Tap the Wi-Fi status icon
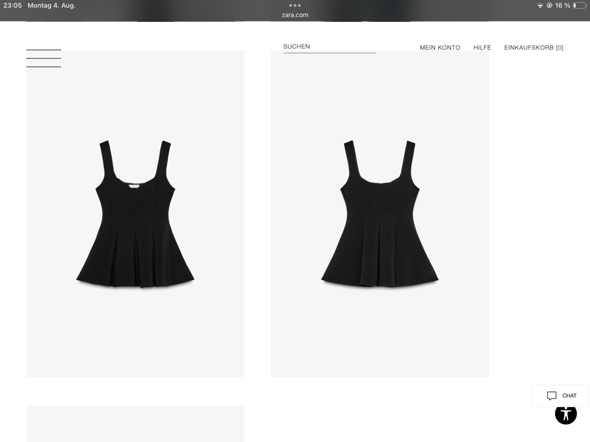 click(540, 6)
